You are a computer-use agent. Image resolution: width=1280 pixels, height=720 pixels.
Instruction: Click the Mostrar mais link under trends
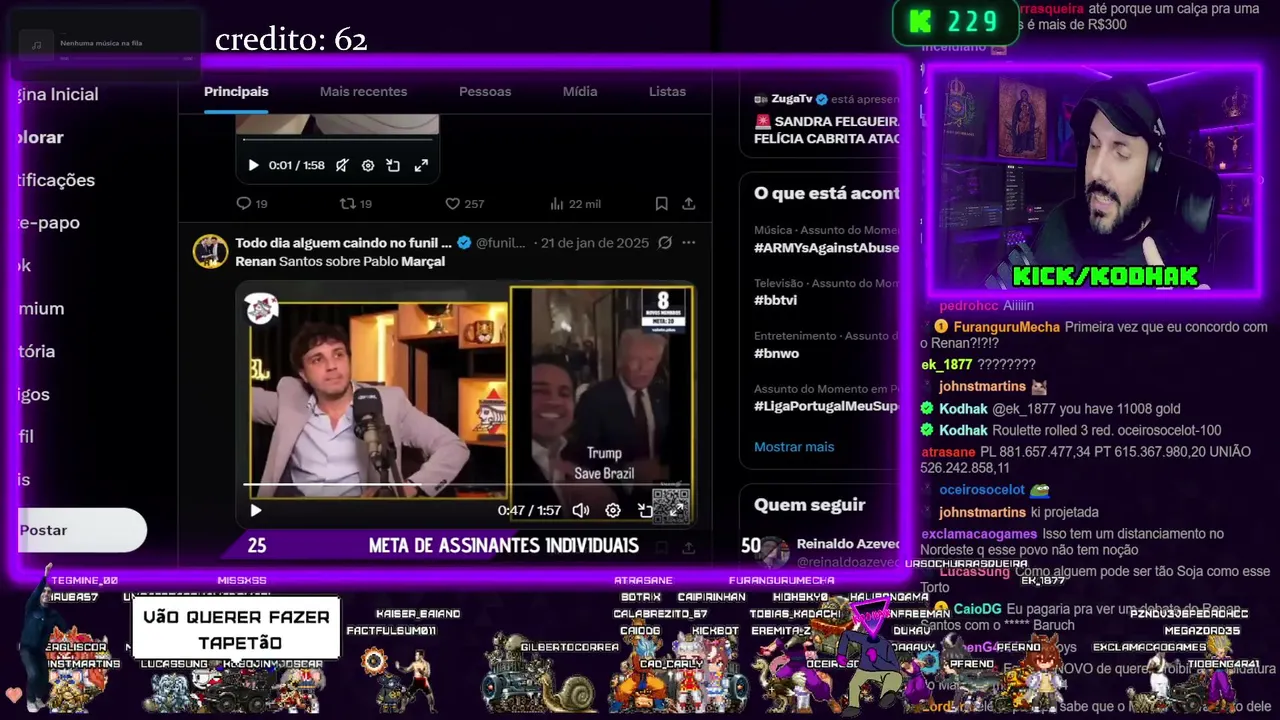tap(794, 447)
